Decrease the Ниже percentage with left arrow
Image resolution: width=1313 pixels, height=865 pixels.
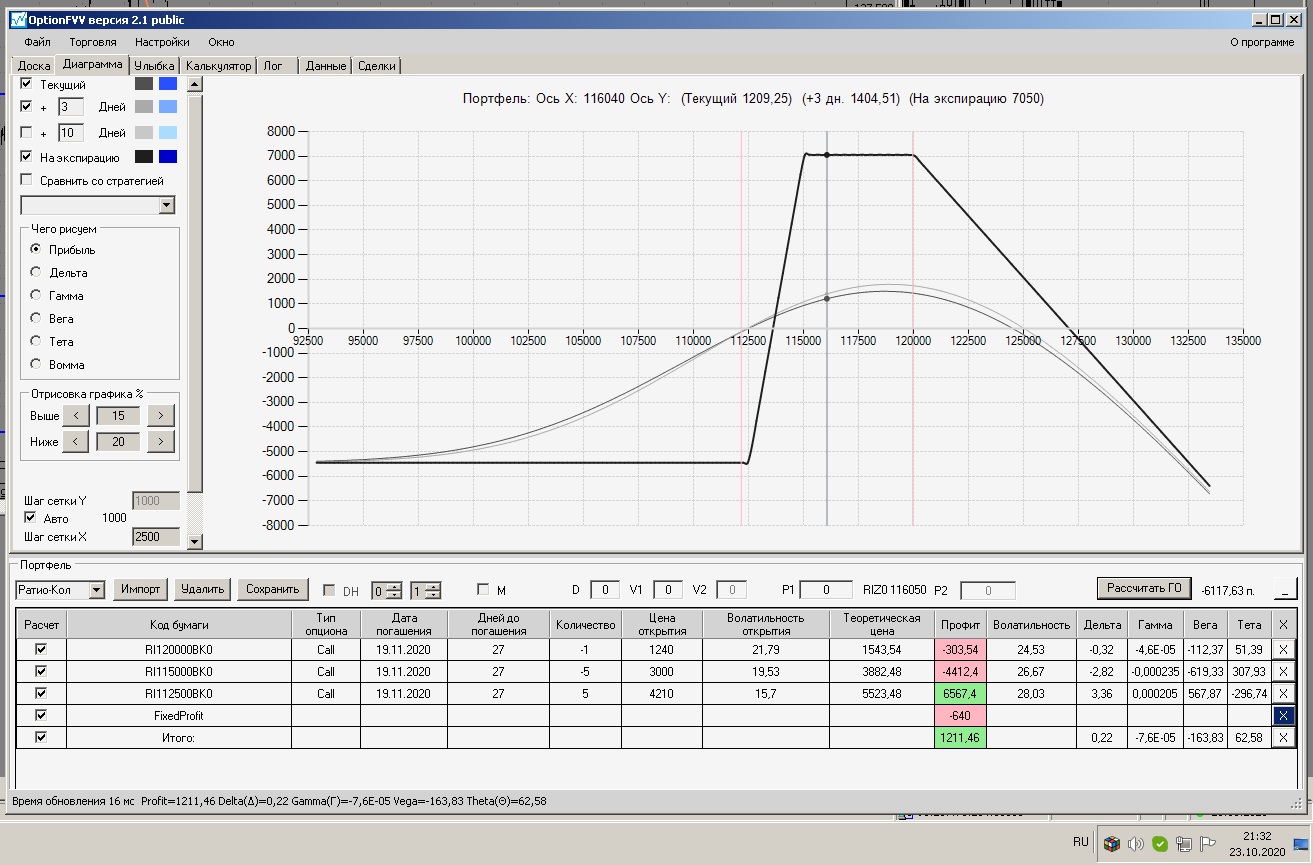[x=76, y=441]
